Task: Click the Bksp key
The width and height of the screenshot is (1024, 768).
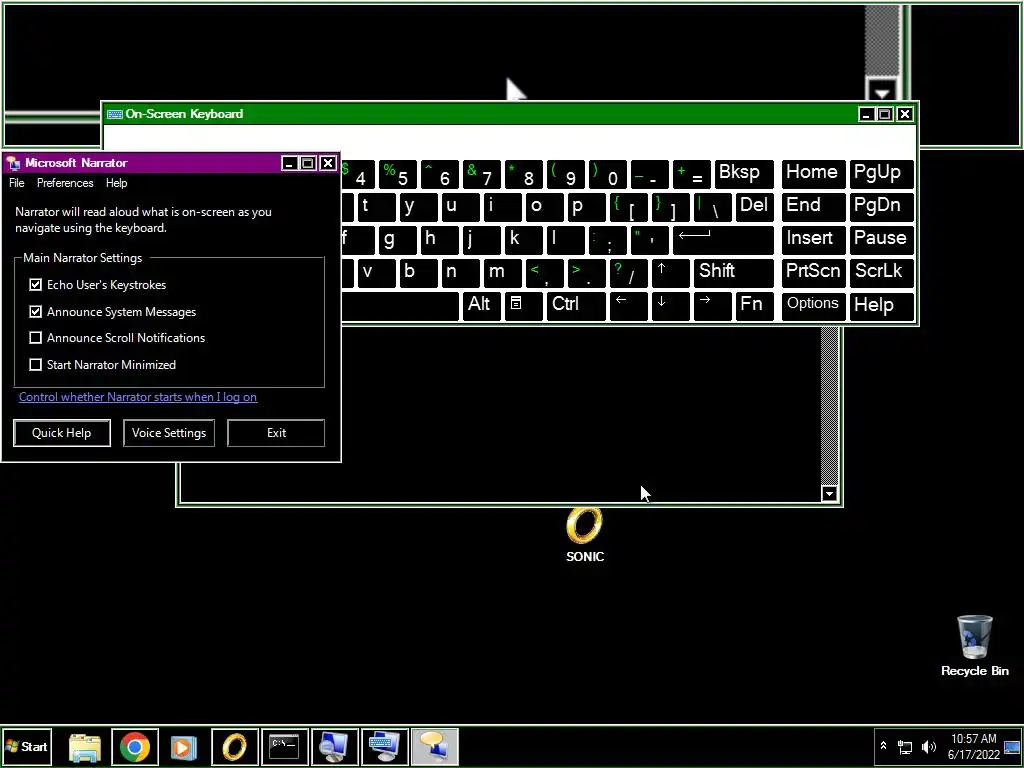Action: 744,173
